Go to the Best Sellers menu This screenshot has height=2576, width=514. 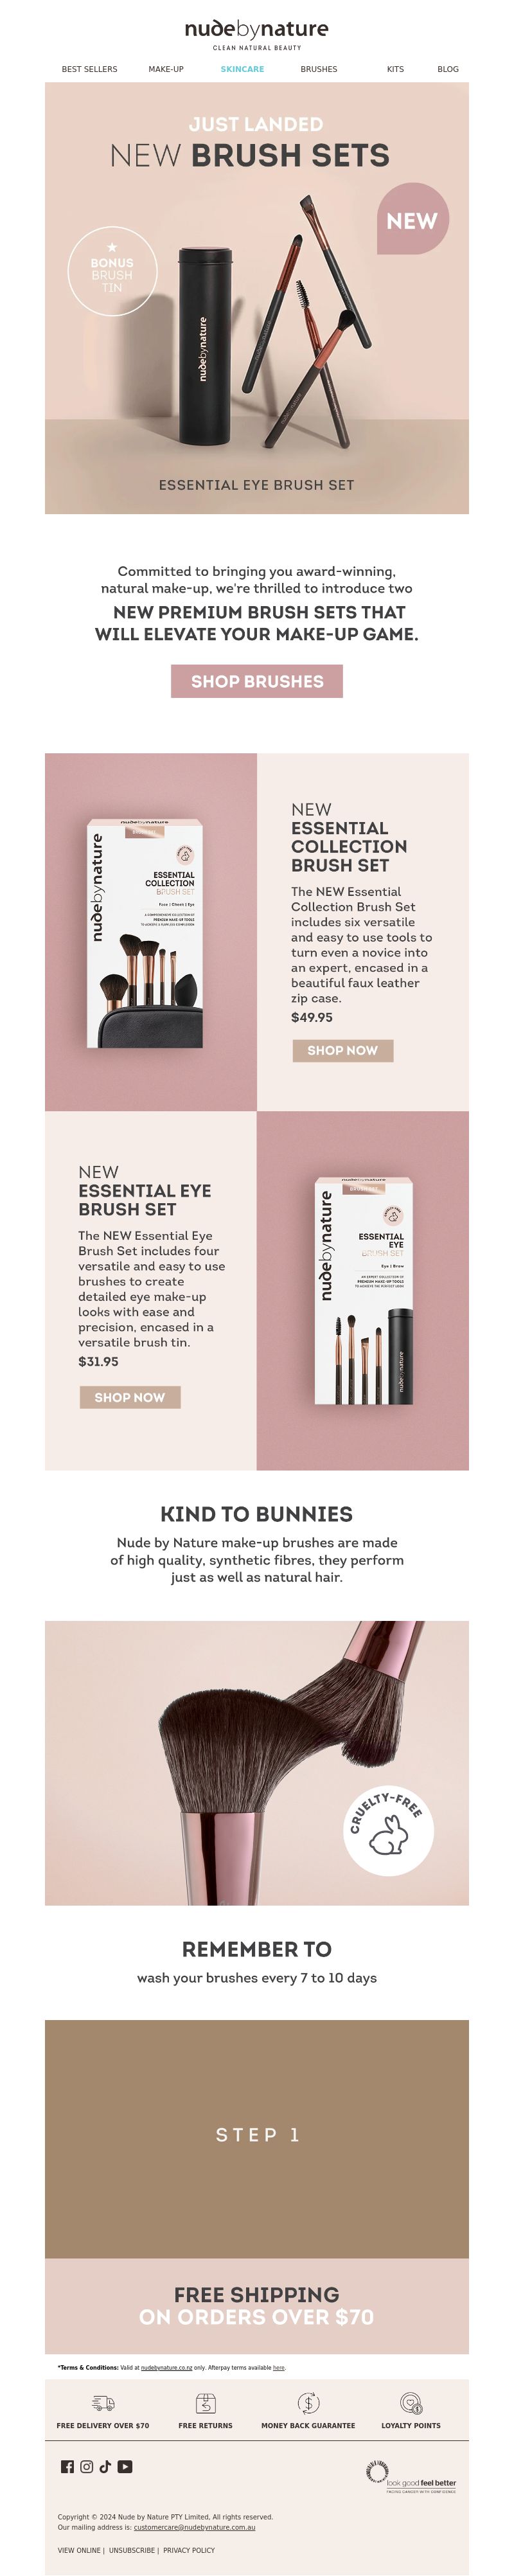click(89, 69)
